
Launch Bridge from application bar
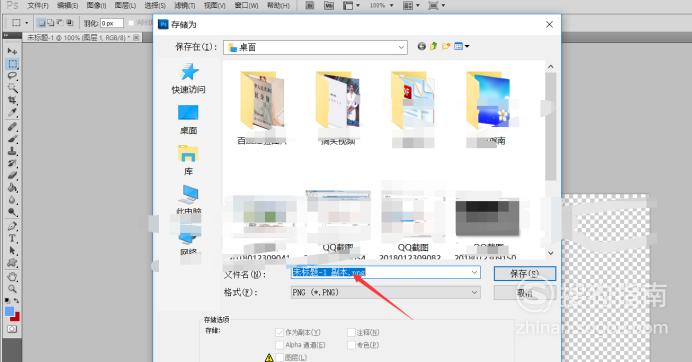(x=310, y=6)
